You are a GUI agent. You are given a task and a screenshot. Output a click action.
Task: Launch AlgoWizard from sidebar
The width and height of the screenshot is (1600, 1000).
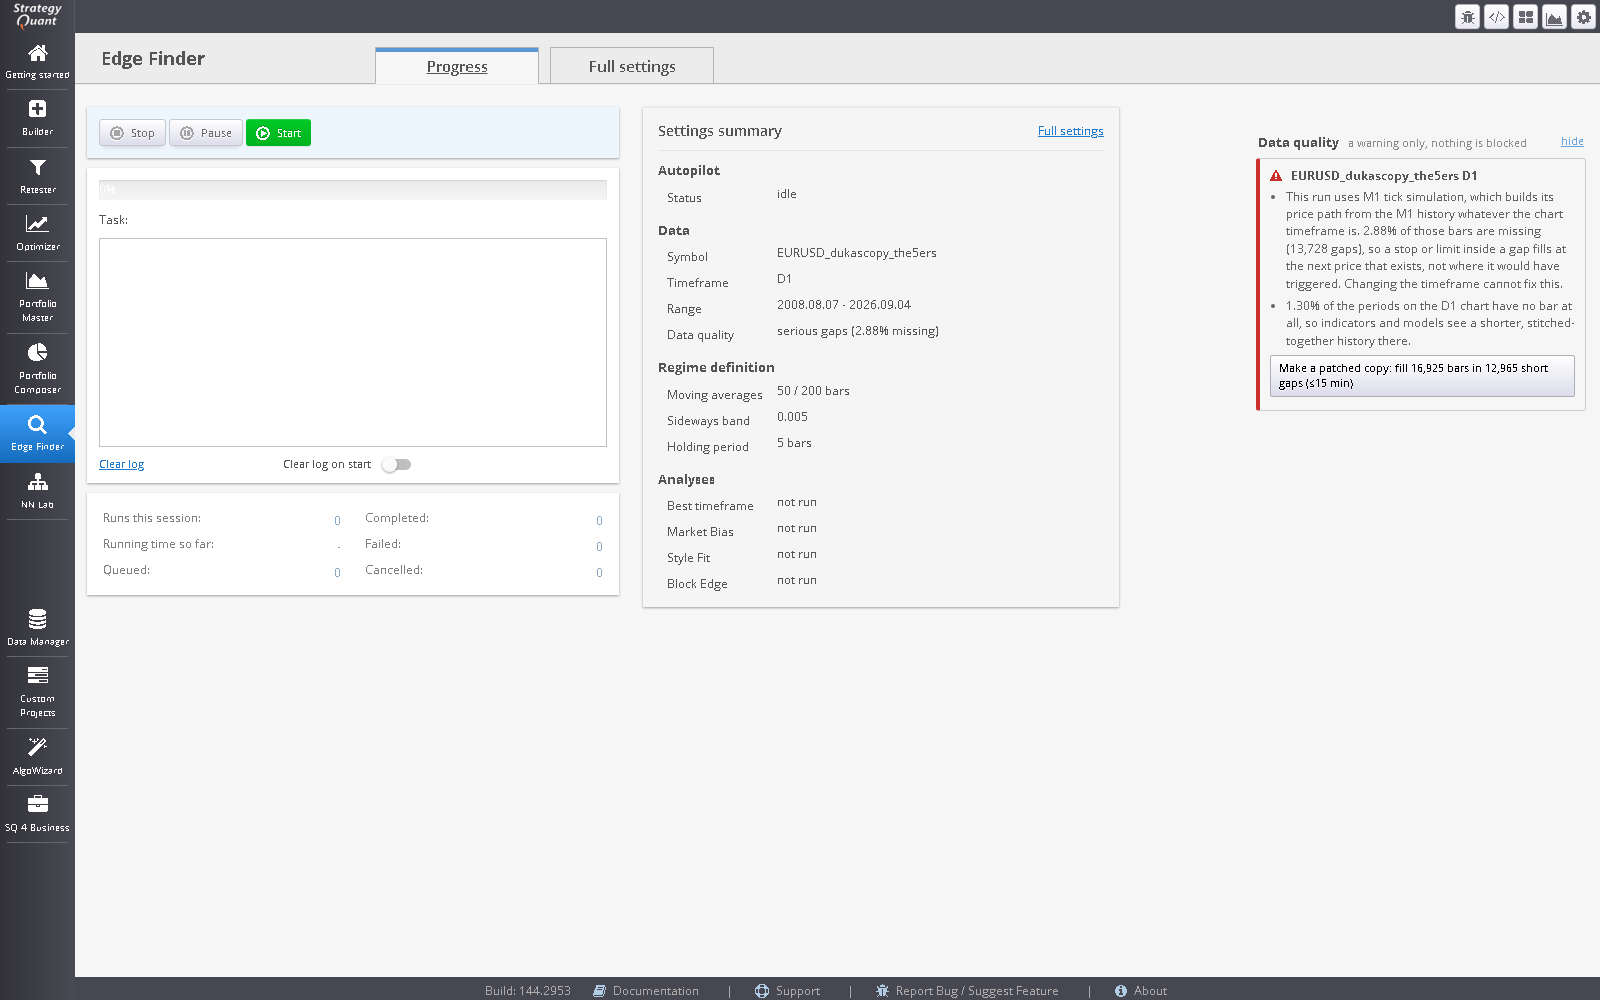click(37, 757)
